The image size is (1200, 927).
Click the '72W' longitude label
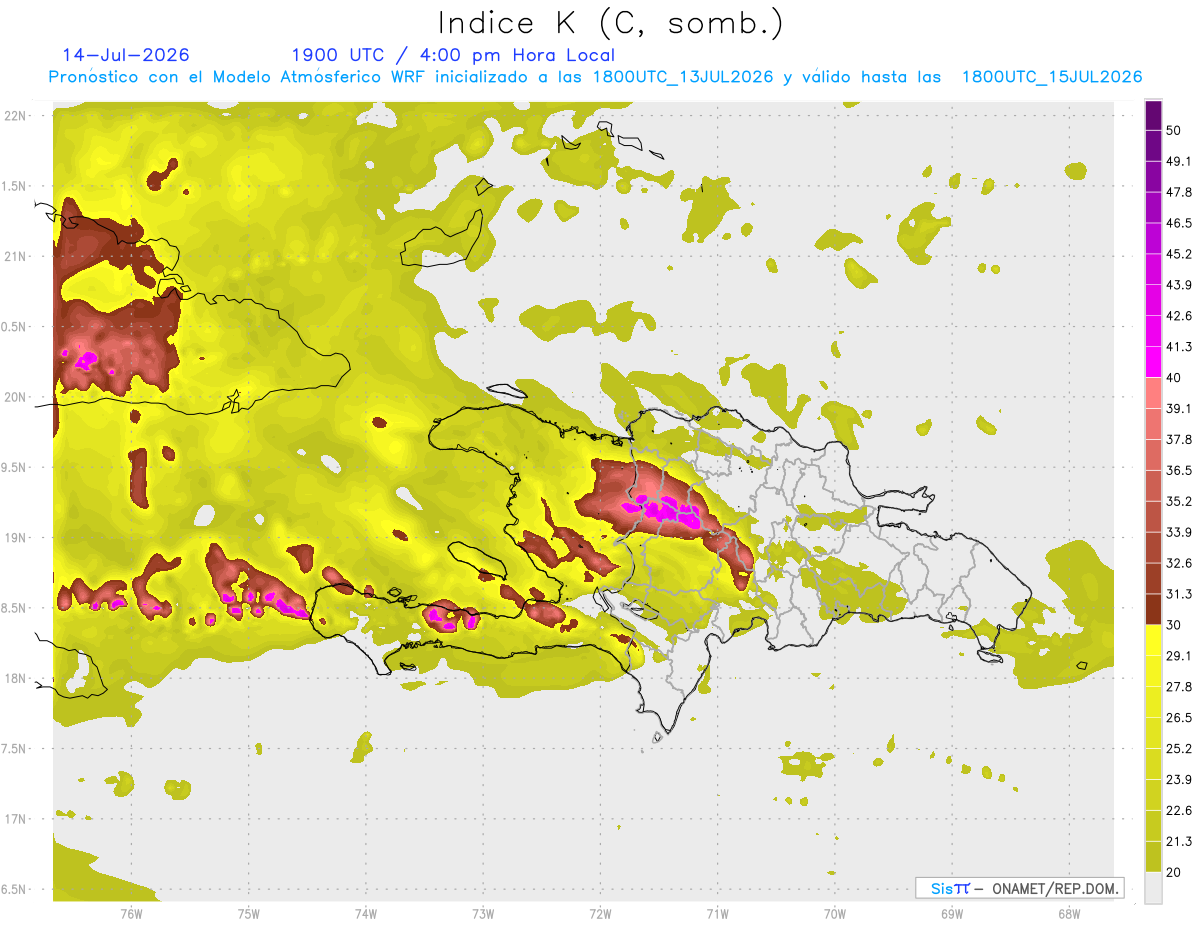click(x=600, y=914)
